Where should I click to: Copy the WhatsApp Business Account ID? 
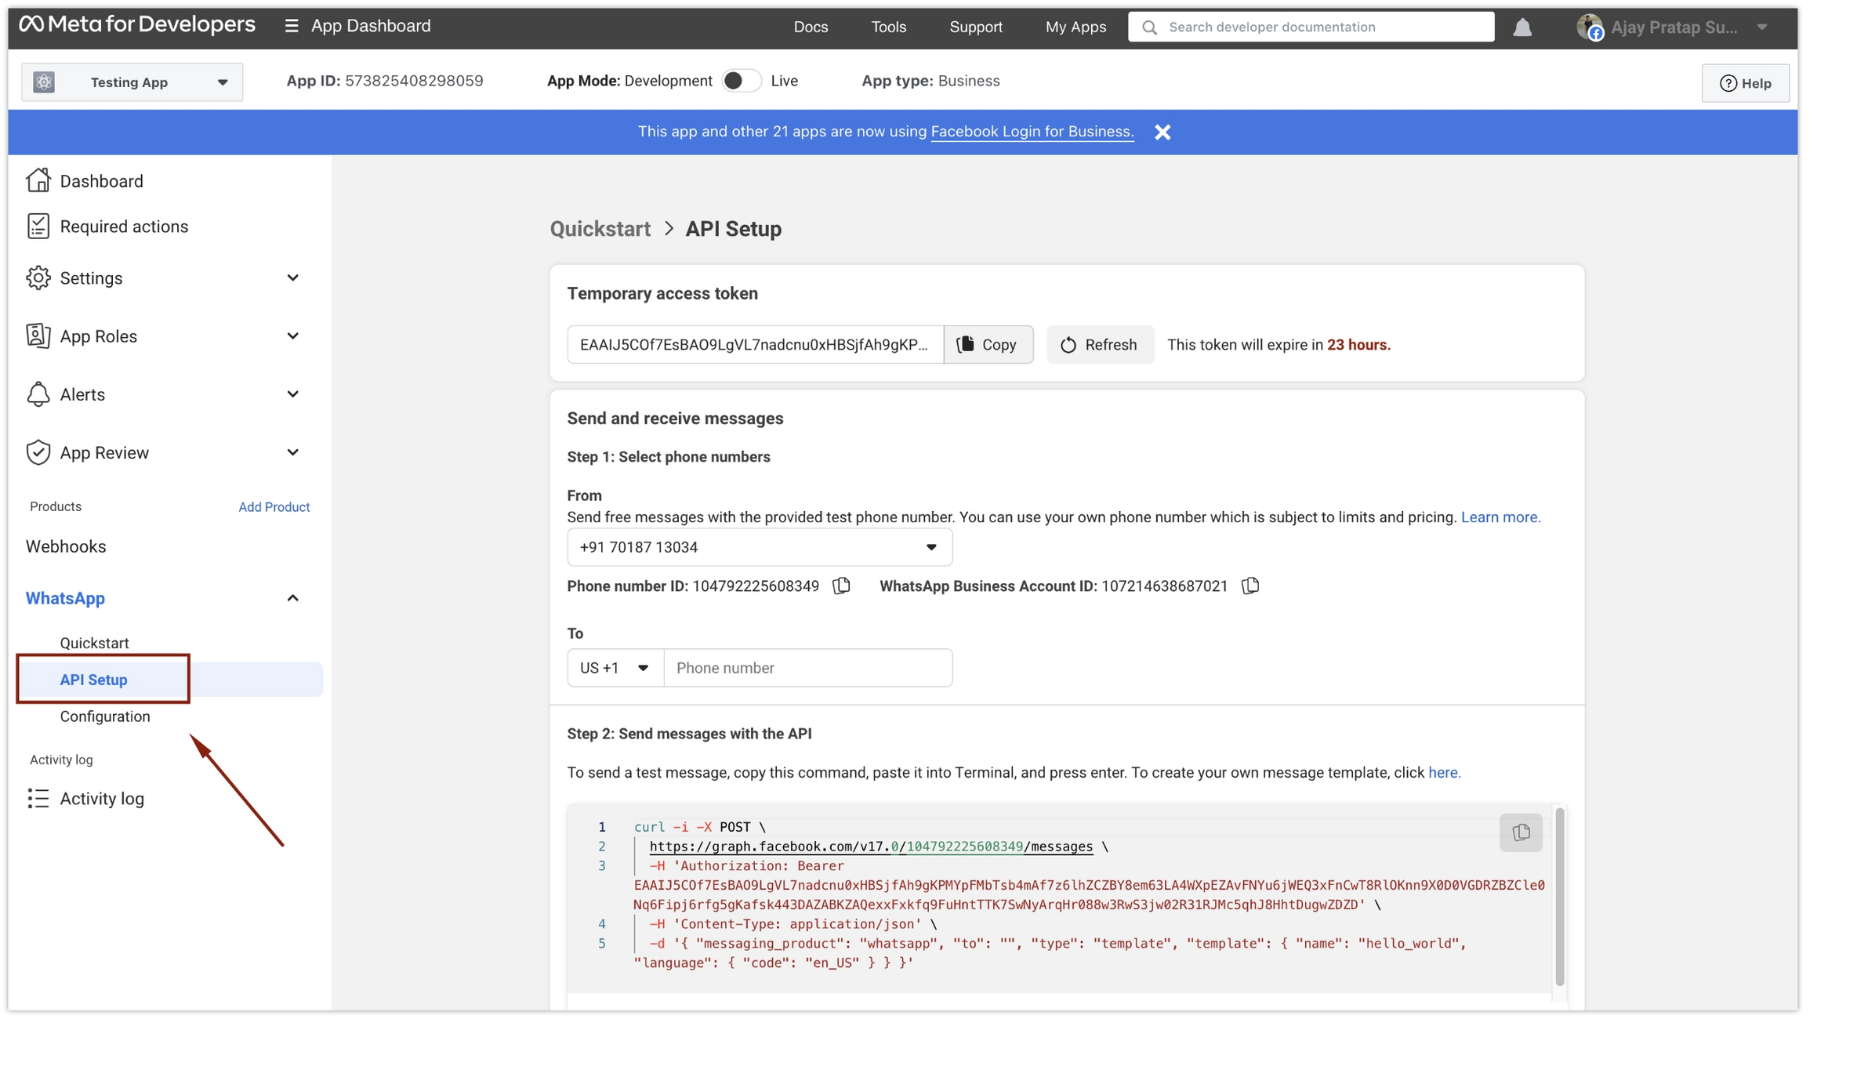tap(1250, 586)
